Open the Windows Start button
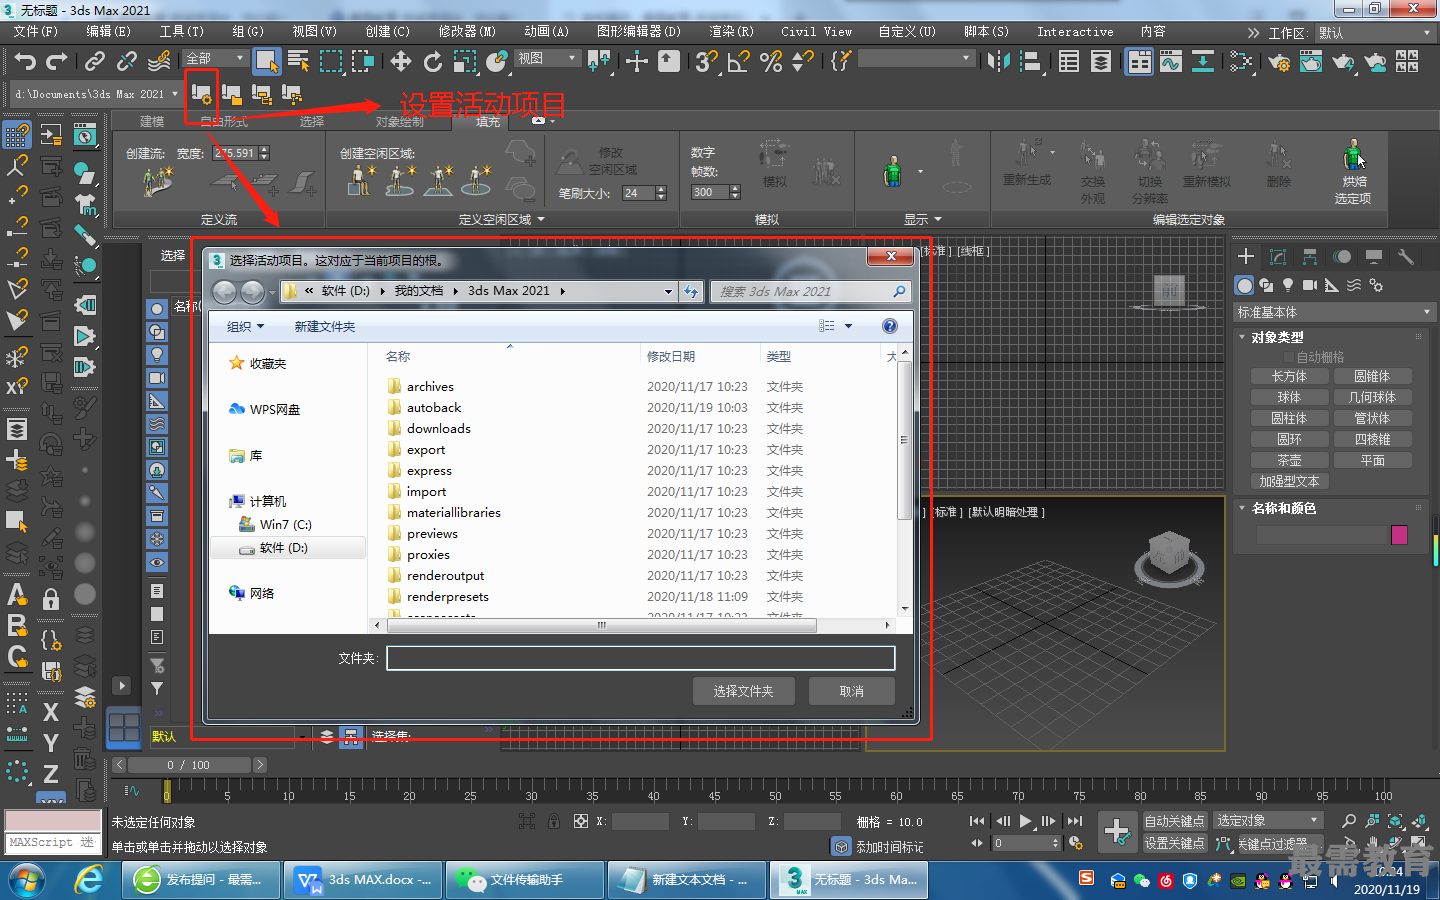The width and height of the screenshot is (1440, 900). point(26,880)
